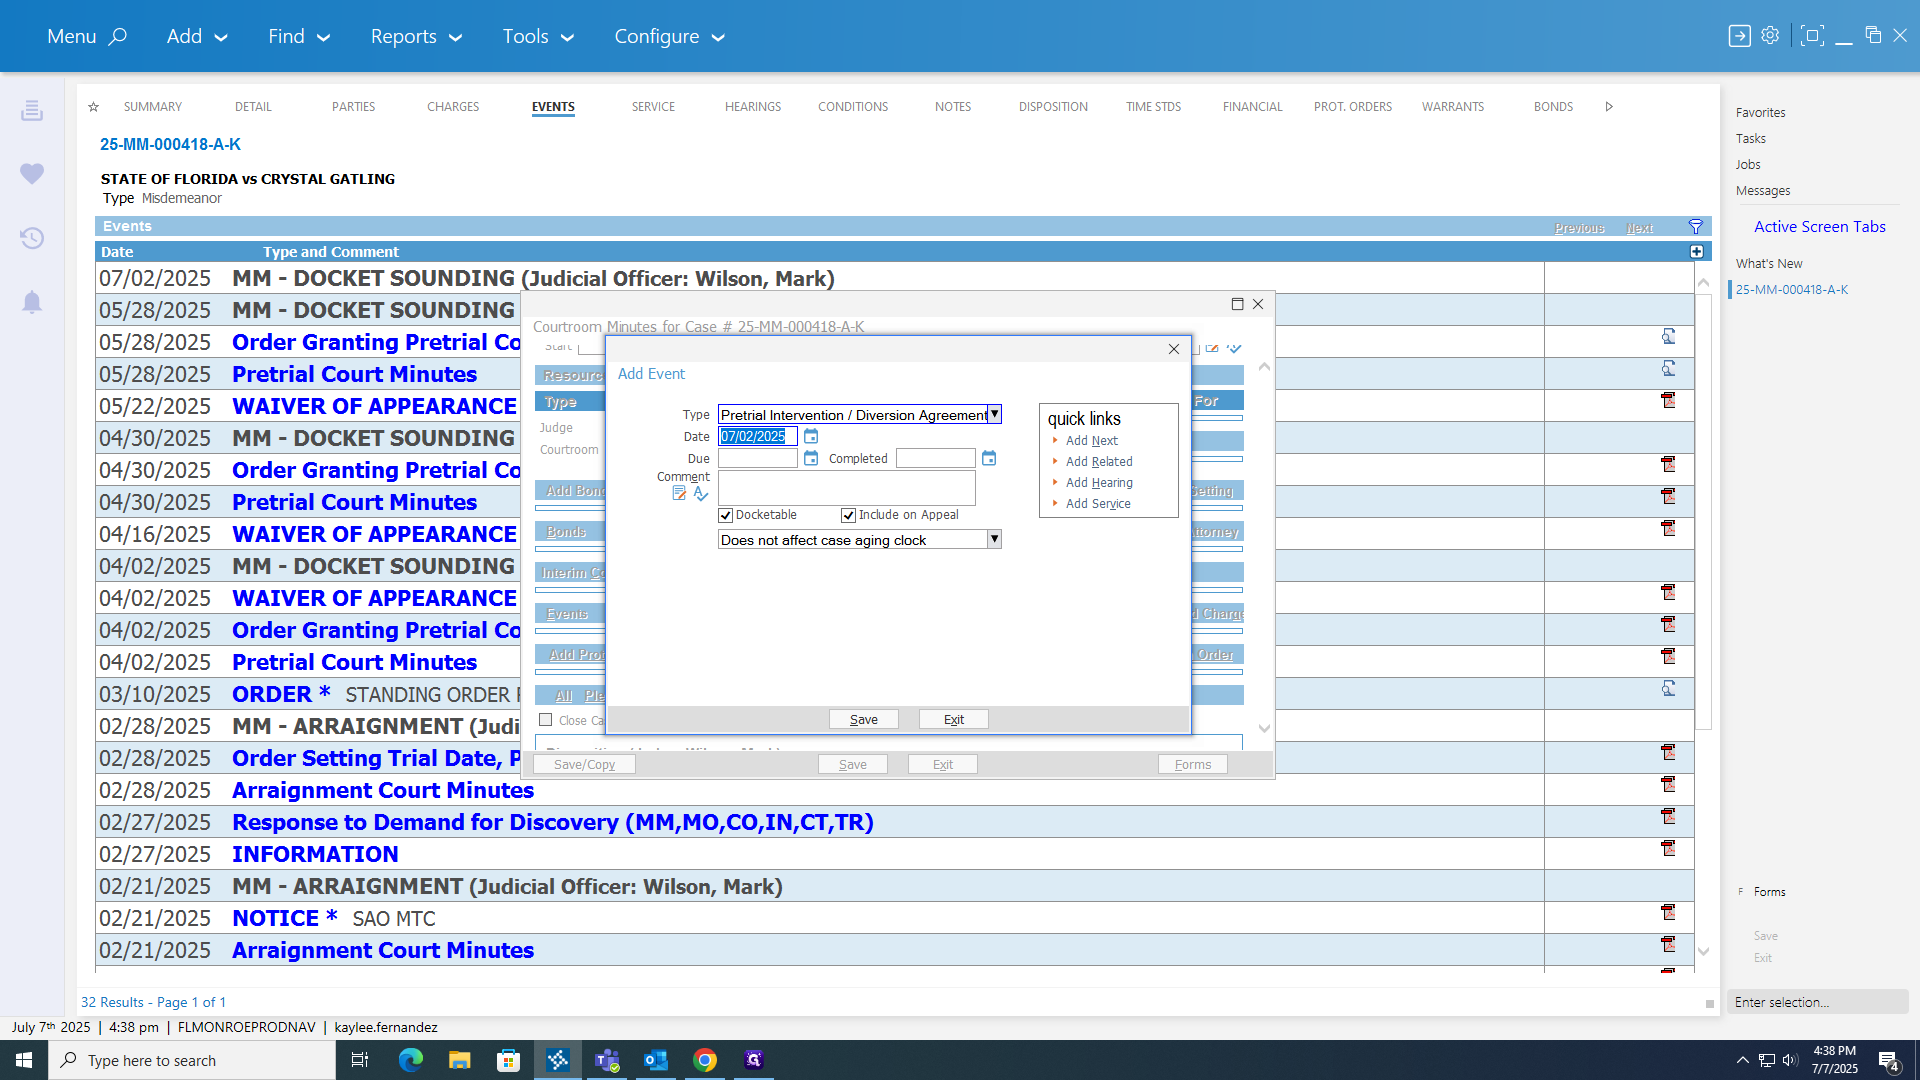Screen dimensions: 1920x1080
Task: Switch to the FINANCIAL tab
Action: (x=1252, y=107)
